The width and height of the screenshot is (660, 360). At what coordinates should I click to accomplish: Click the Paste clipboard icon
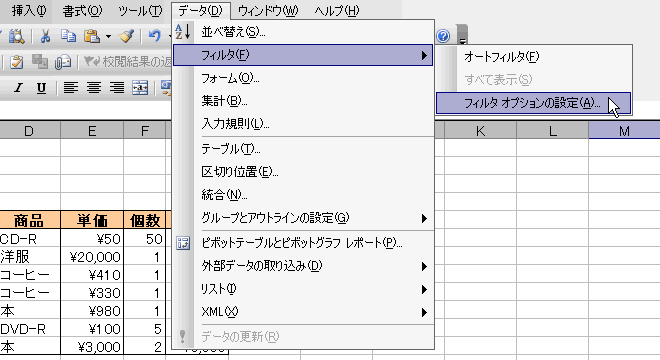pyautogui.click(x=92, y=36)
